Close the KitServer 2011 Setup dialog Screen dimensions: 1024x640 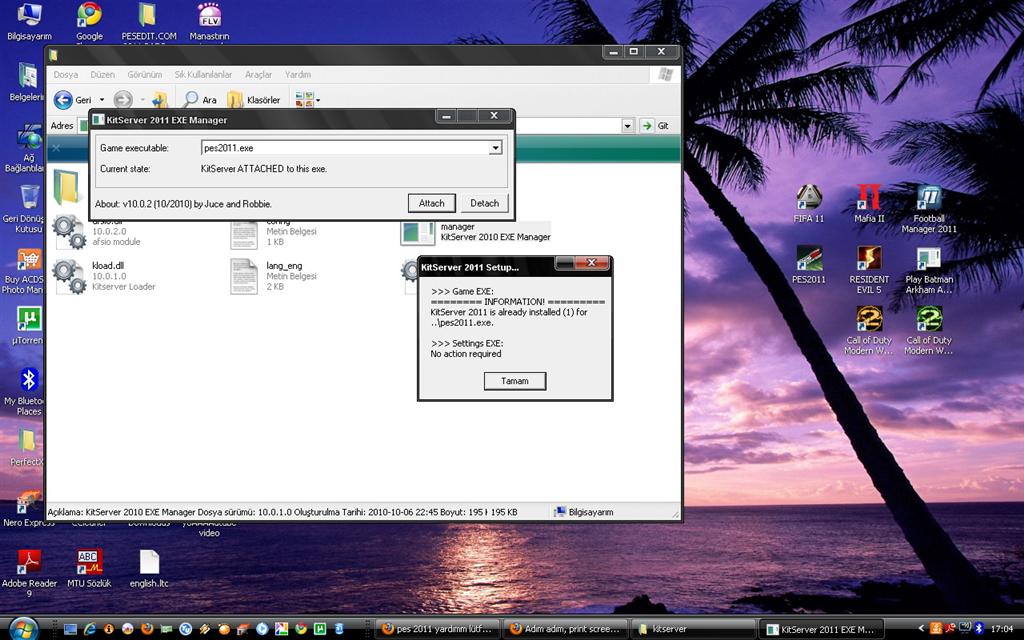click(x=592, y=263)
